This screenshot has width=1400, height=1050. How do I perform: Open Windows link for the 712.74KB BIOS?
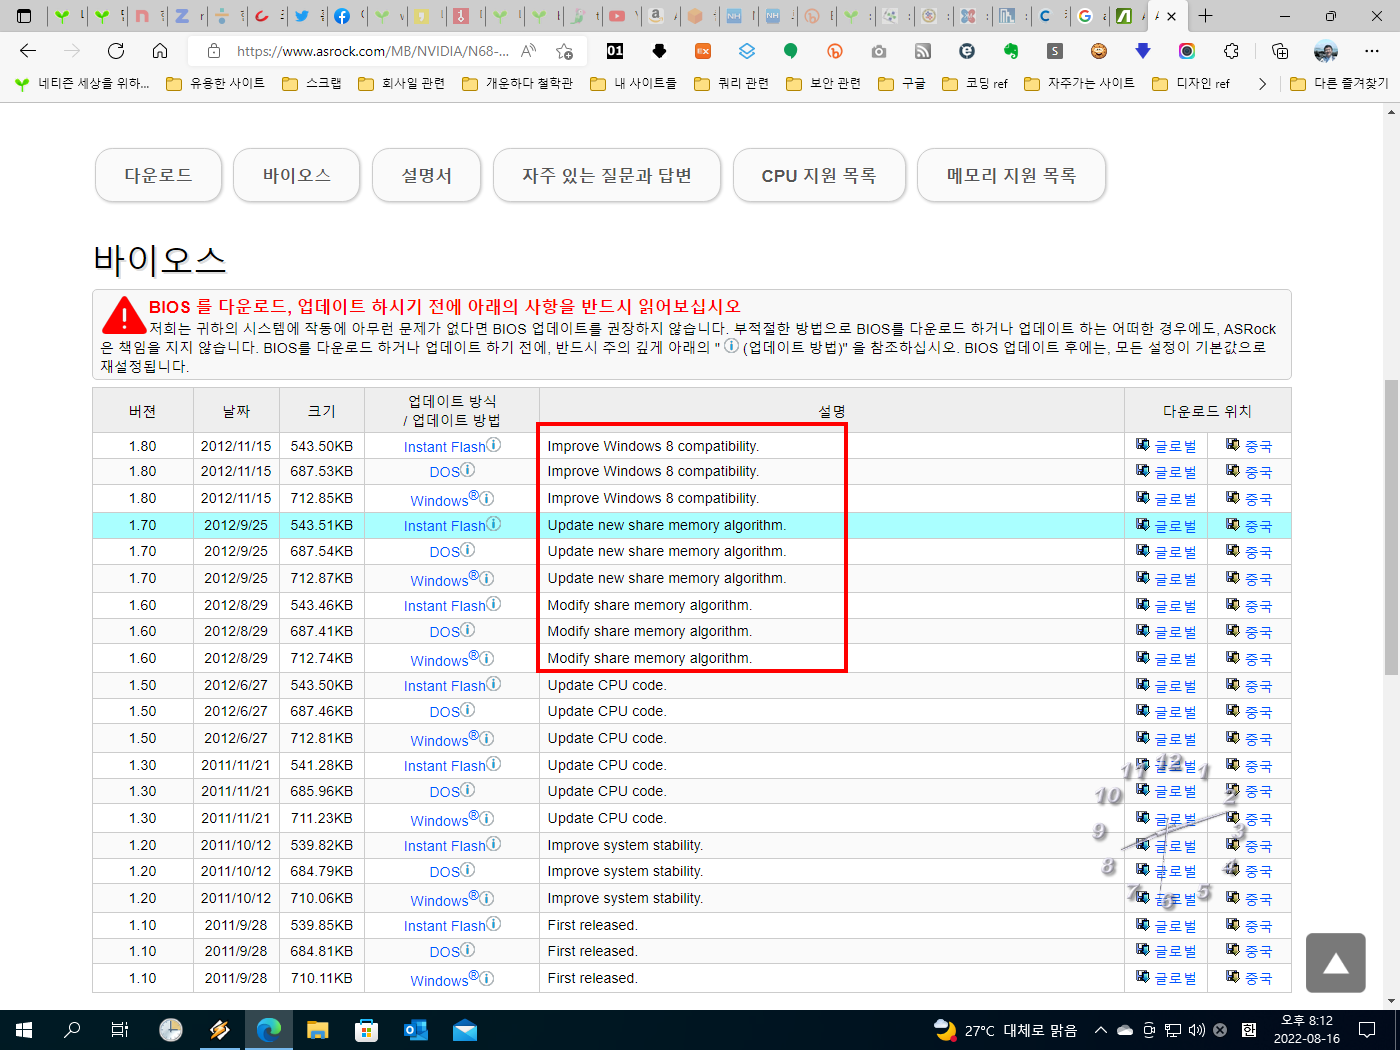click(x=439, y=660)
